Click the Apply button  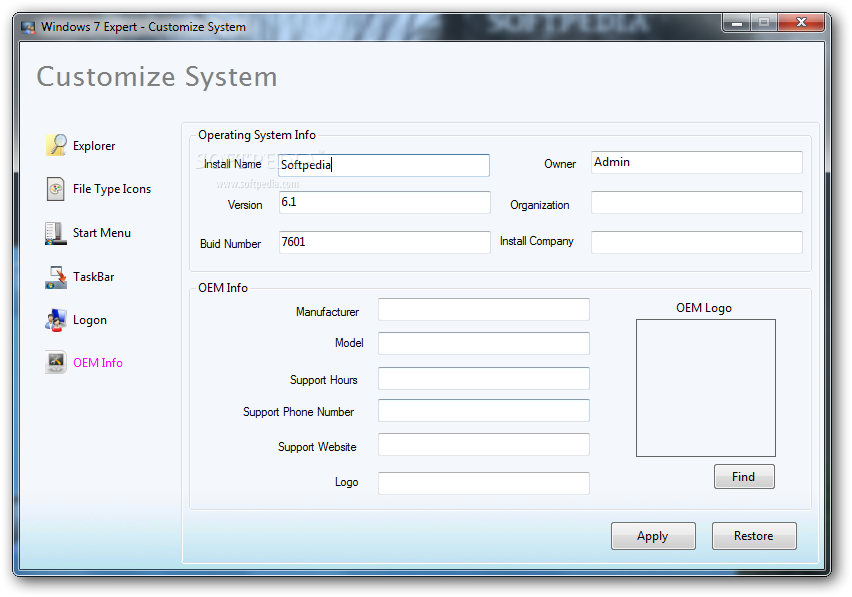tap(653, 536)
